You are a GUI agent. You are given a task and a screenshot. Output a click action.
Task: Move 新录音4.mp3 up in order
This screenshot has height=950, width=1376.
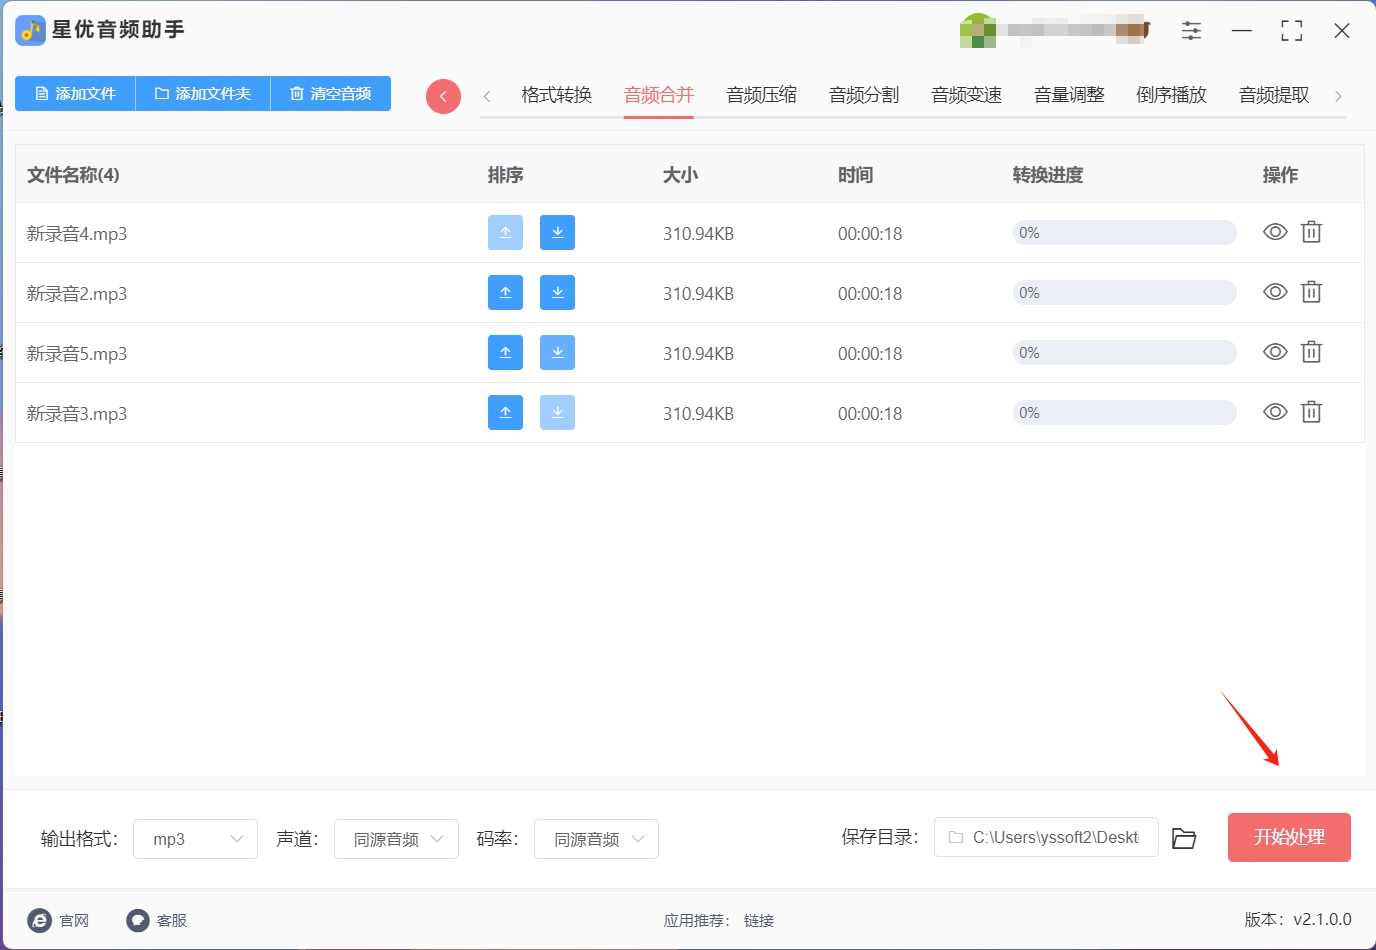pyautogui.click(x=505, y=232)
